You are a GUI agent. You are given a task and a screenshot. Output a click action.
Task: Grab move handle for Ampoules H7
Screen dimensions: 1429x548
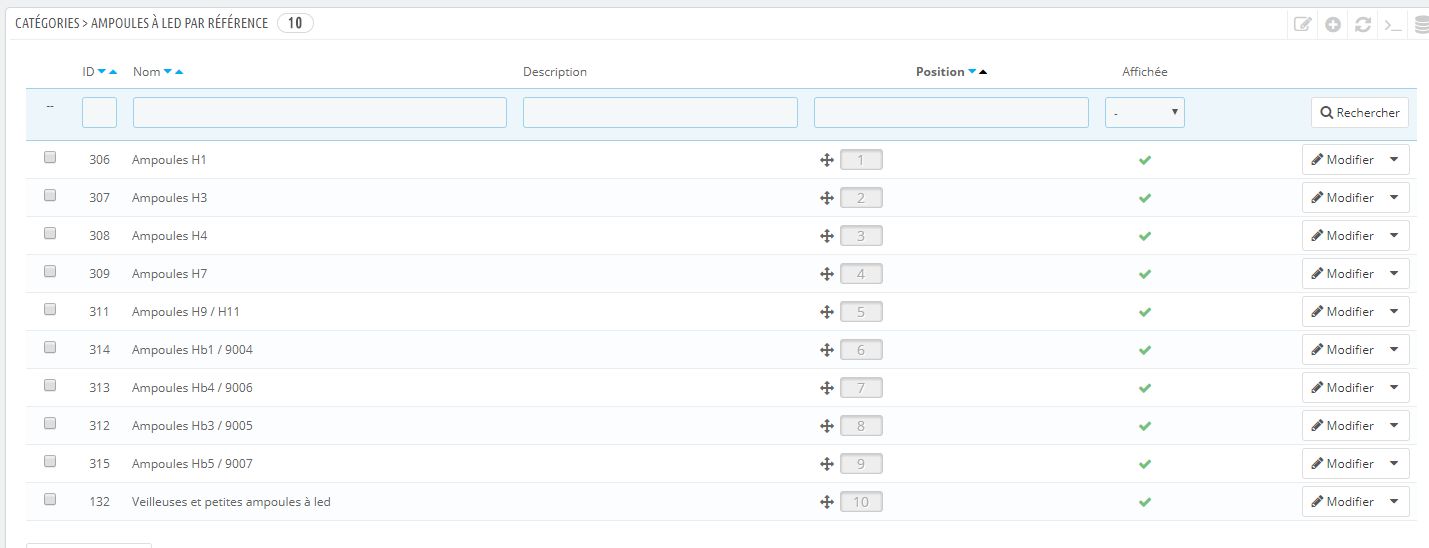coord(827,274)
